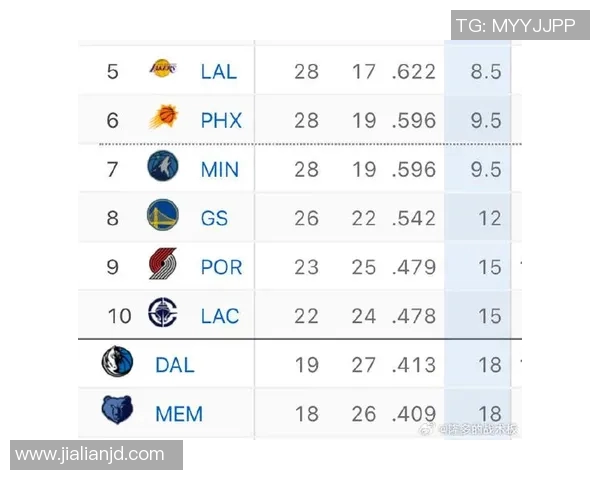
Task: Open the LAC team page link
Action: tap(220, 316)
